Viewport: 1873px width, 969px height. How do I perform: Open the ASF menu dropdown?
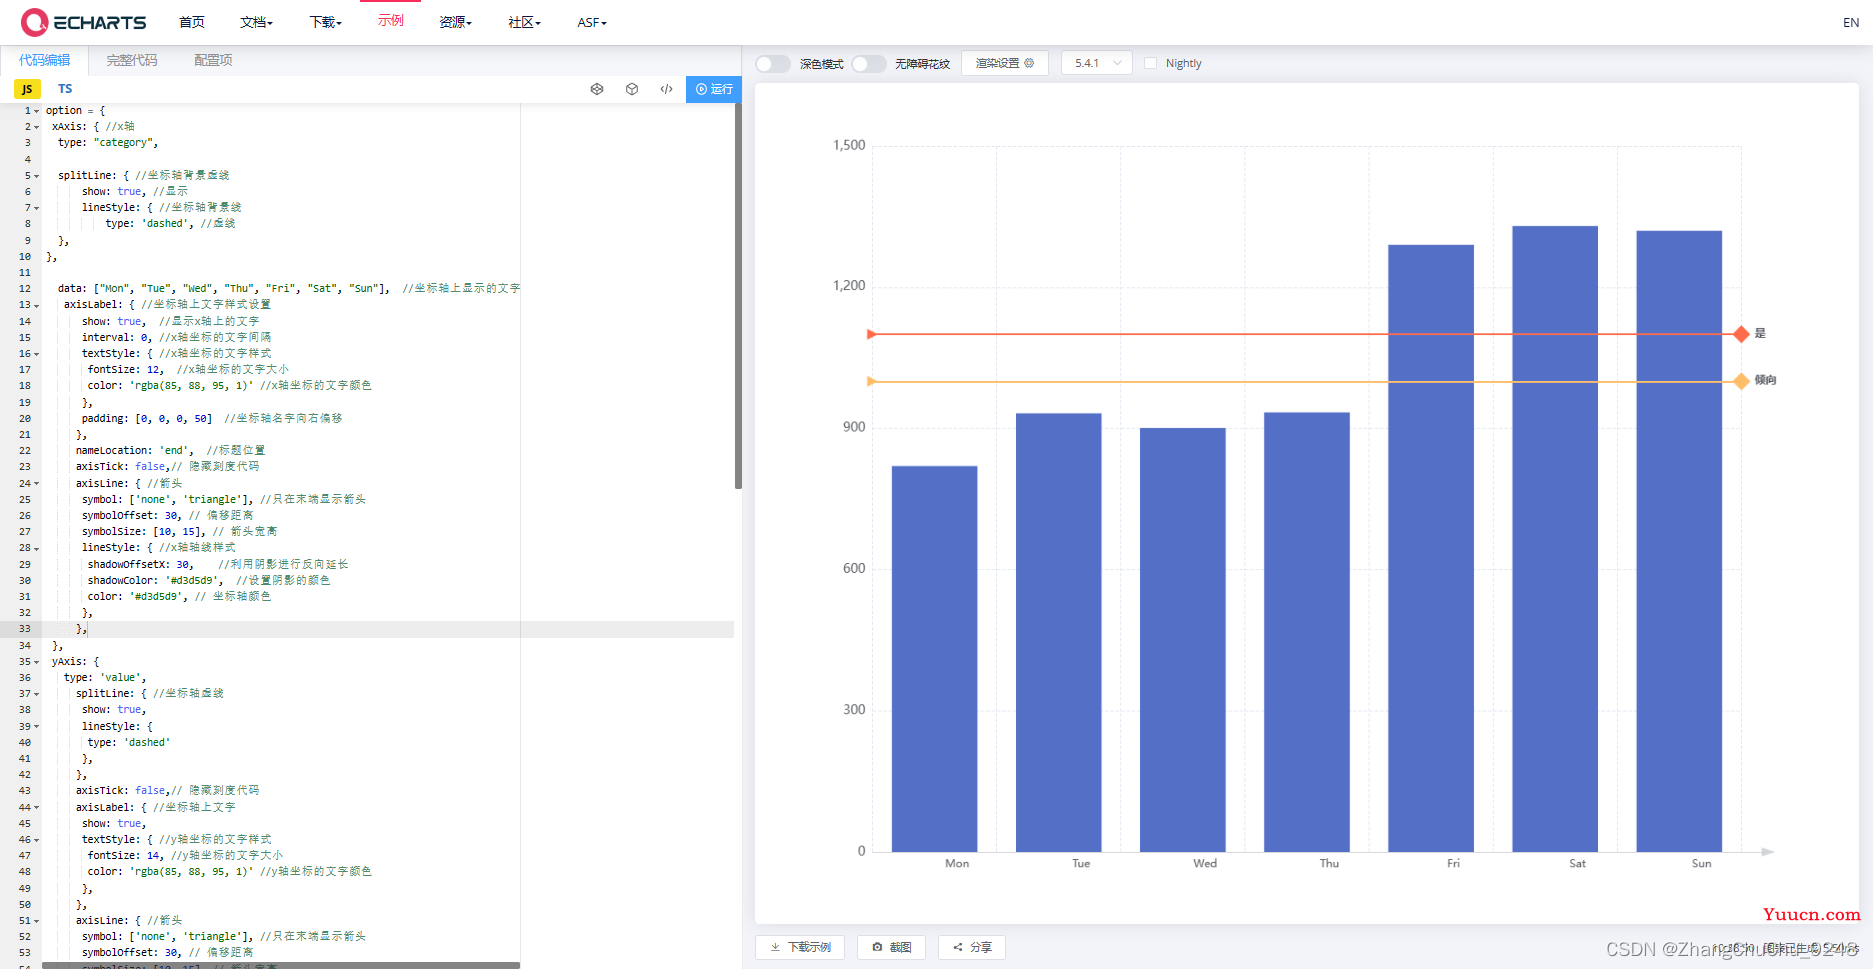click(592, 22)
